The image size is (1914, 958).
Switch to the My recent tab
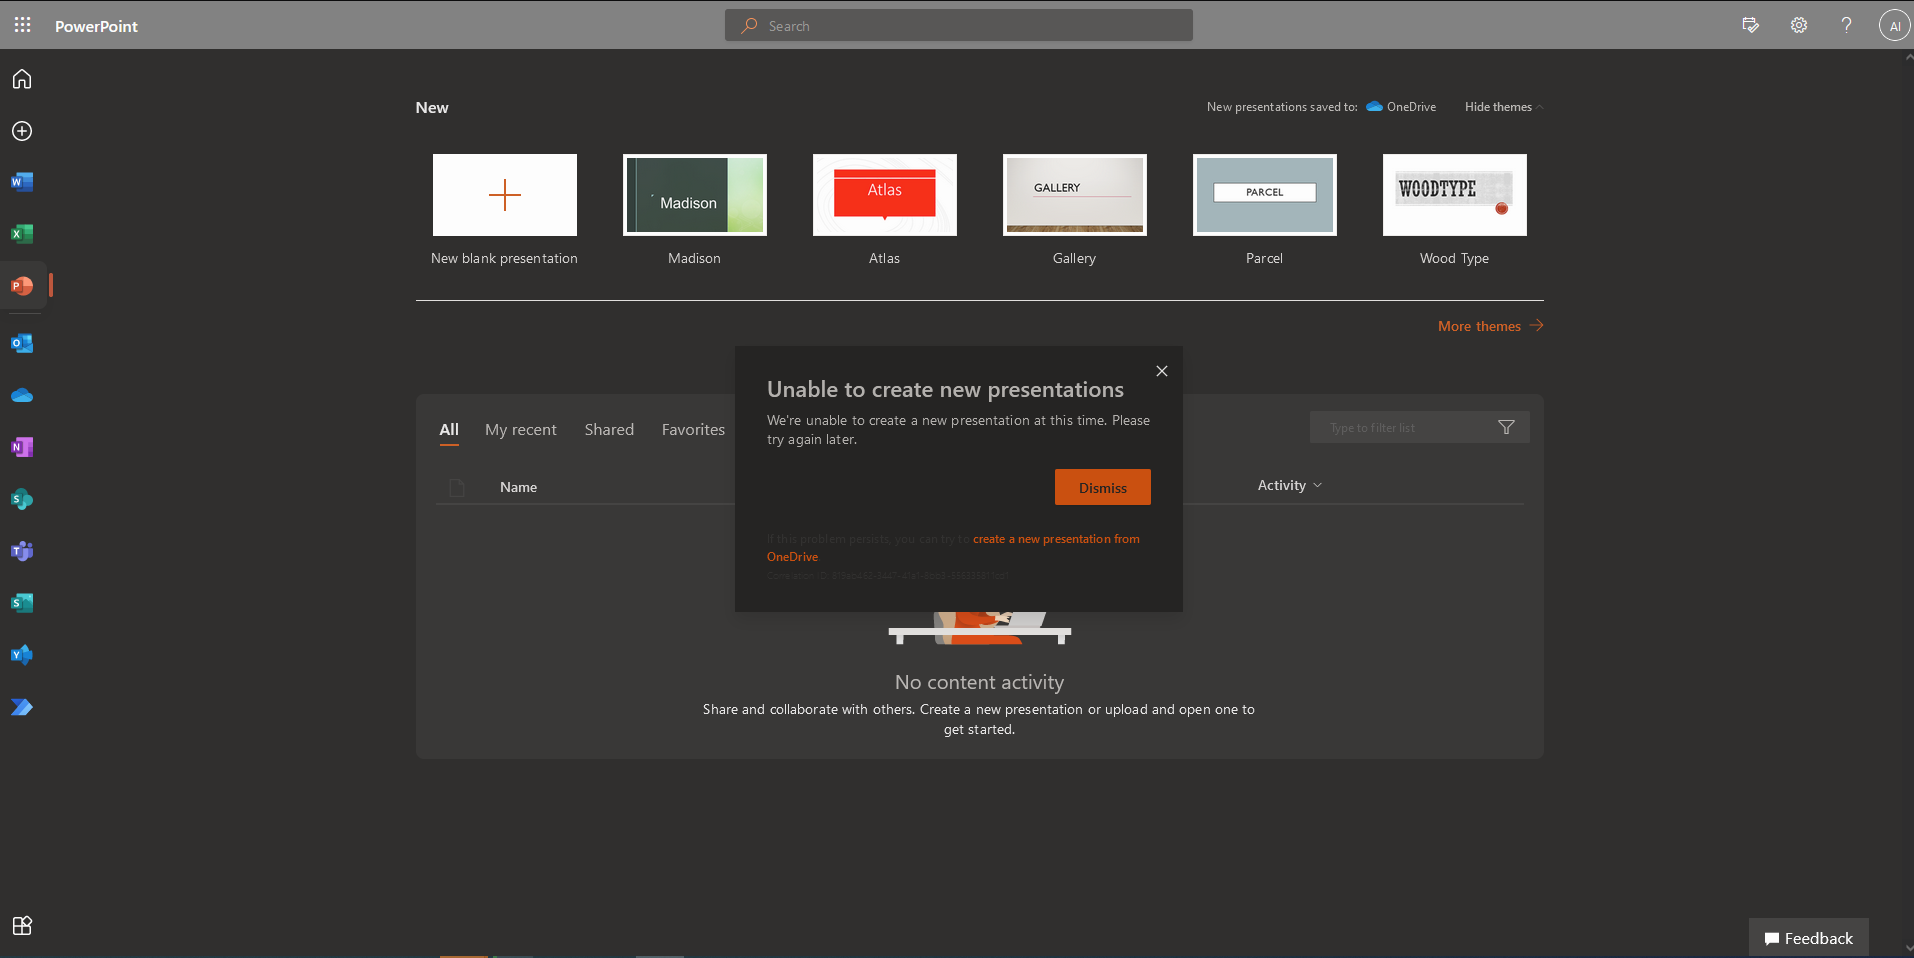point(520,430)
